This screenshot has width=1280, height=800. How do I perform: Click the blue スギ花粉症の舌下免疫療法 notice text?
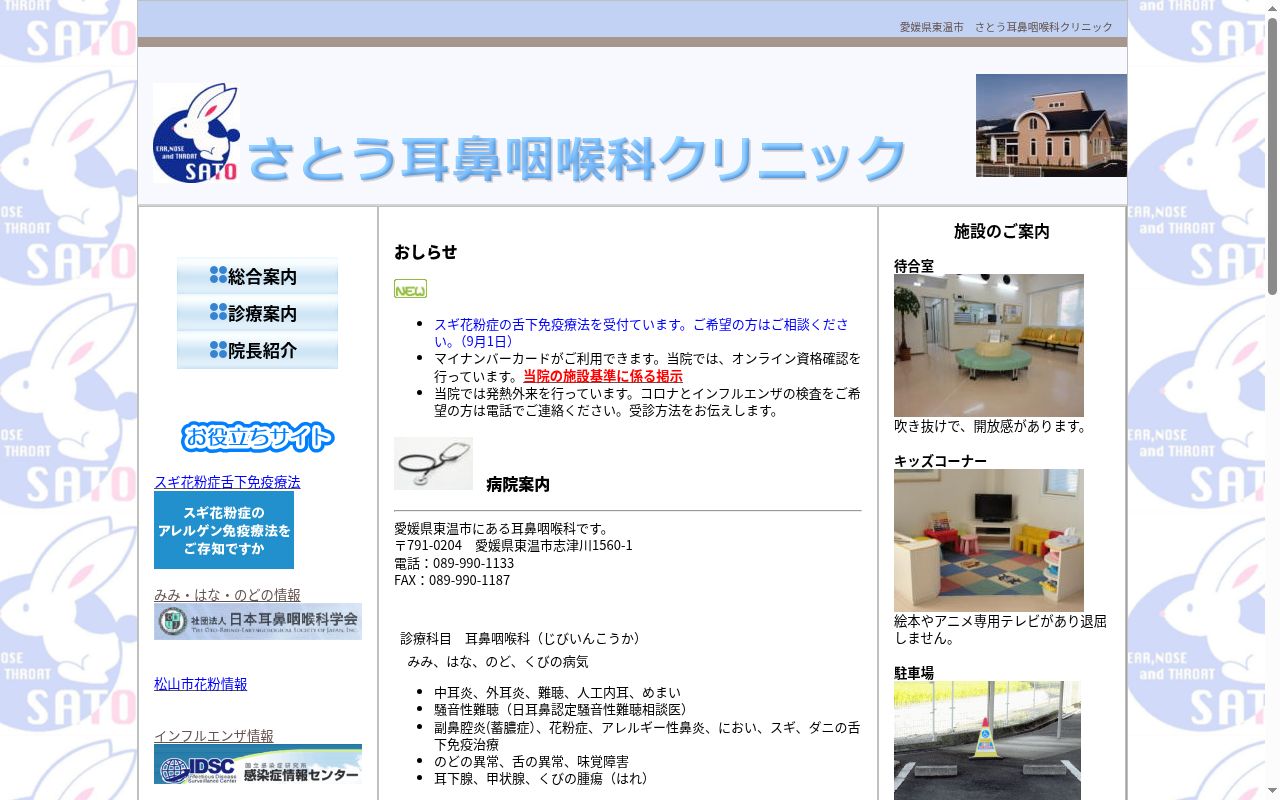[641, 333]
